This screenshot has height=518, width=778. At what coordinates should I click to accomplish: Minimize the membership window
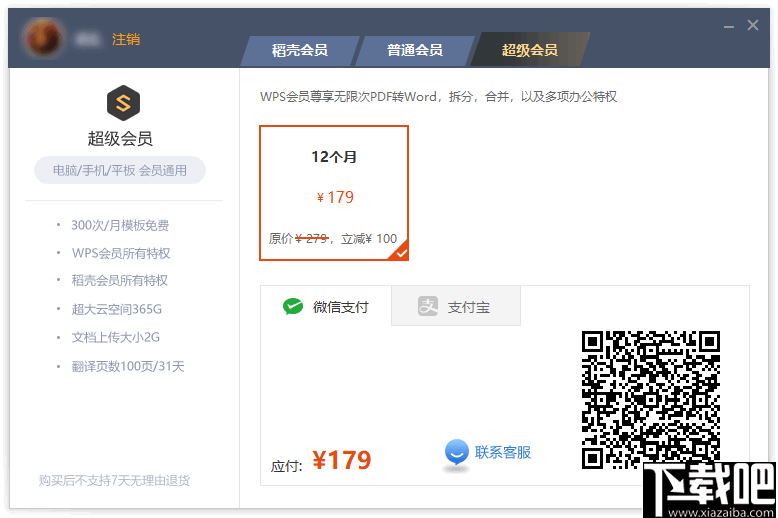pyautogui.click(x=729, y=26)
